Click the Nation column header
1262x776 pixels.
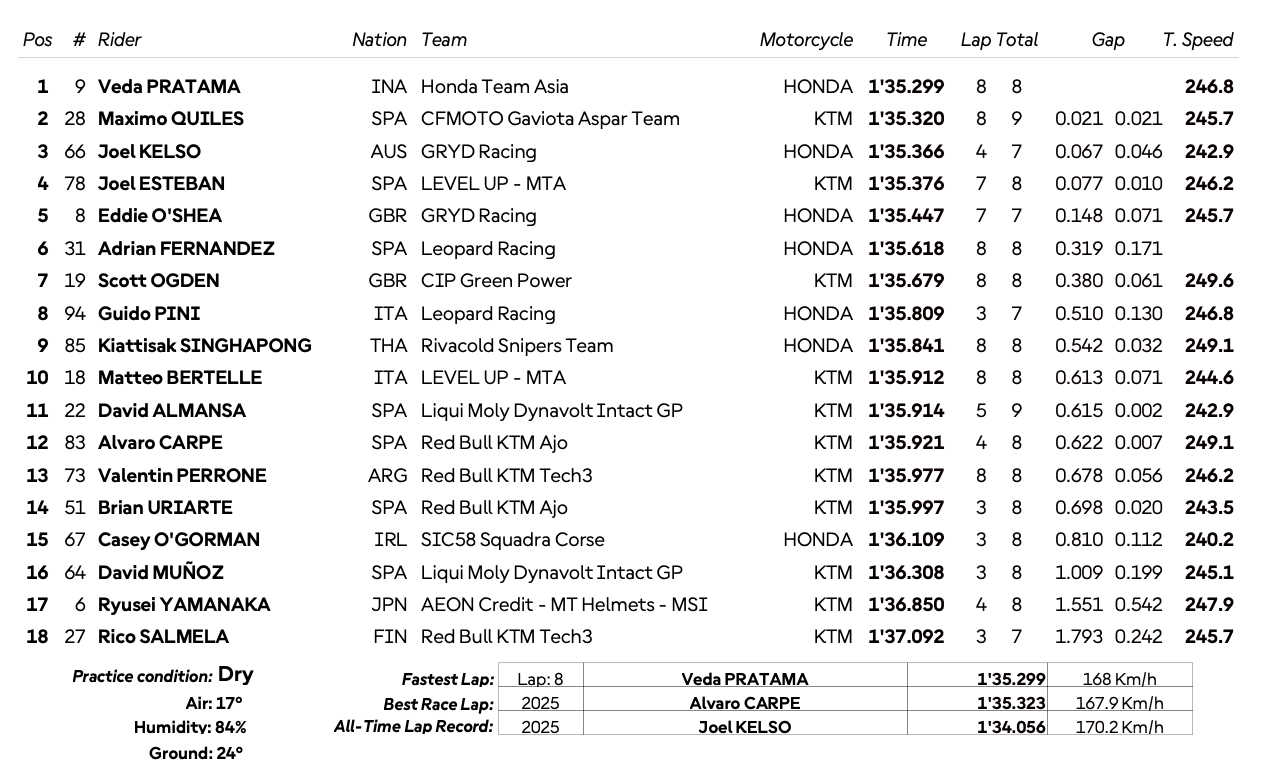pyautogui.click(x=379, y=40)
